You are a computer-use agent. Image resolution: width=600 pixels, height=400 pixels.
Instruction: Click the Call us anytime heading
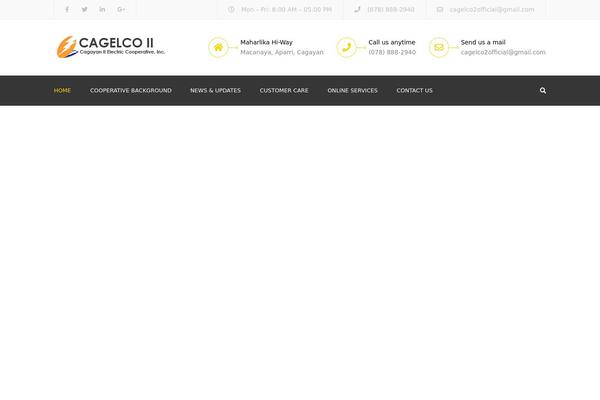coord(392,42)
